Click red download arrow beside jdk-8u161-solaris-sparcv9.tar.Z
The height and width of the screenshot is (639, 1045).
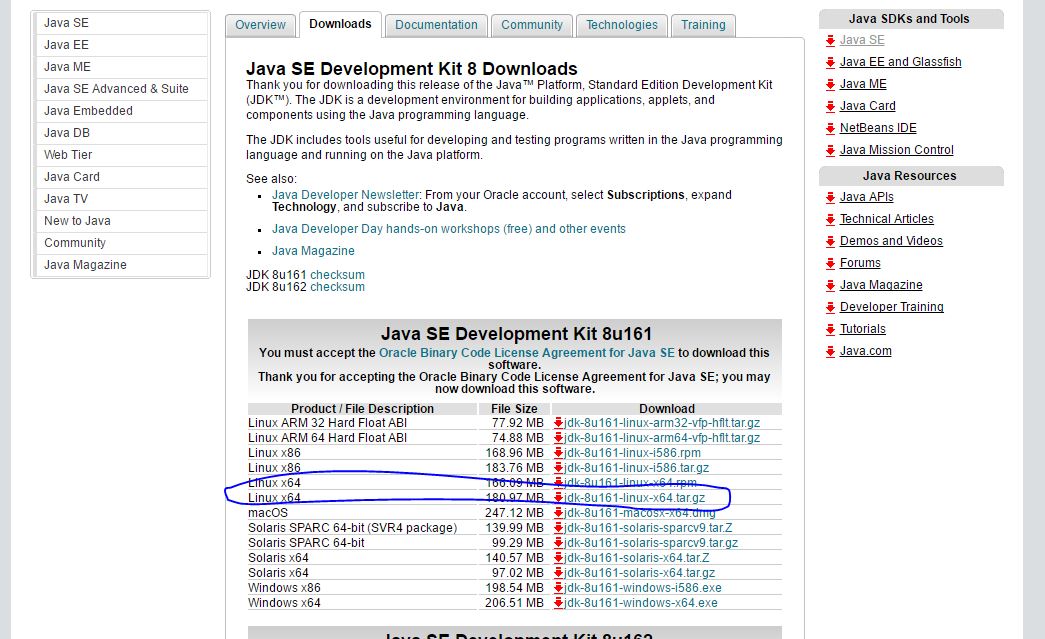coord(558,528)
